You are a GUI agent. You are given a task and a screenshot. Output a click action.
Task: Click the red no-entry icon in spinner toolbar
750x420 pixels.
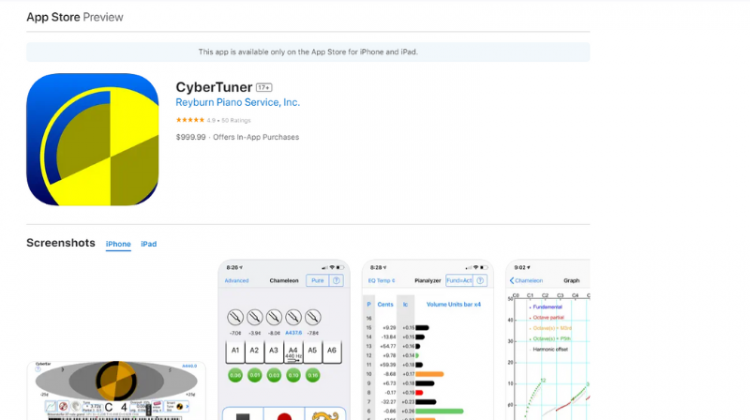pyautogui.click(x=63, y=407)
